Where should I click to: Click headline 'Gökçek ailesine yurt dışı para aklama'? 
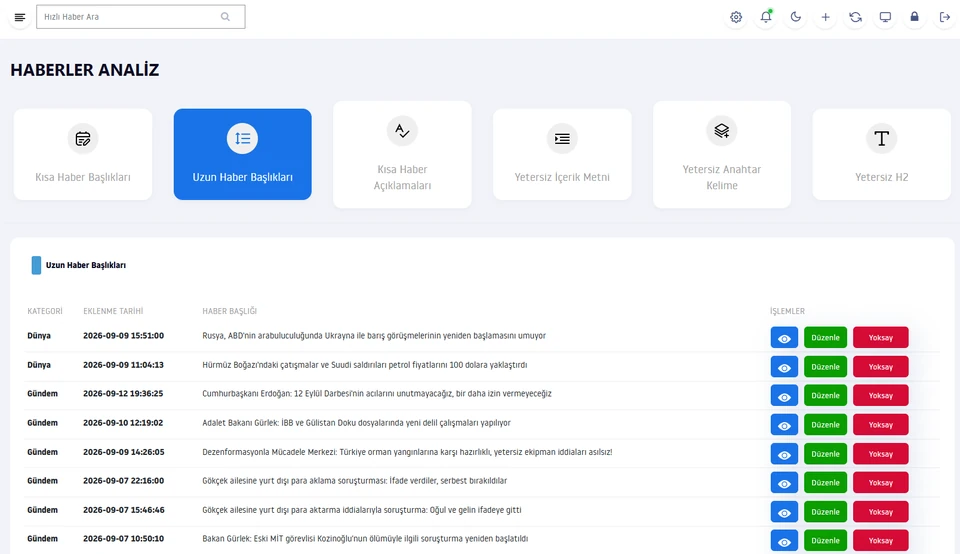pos(354,481)
